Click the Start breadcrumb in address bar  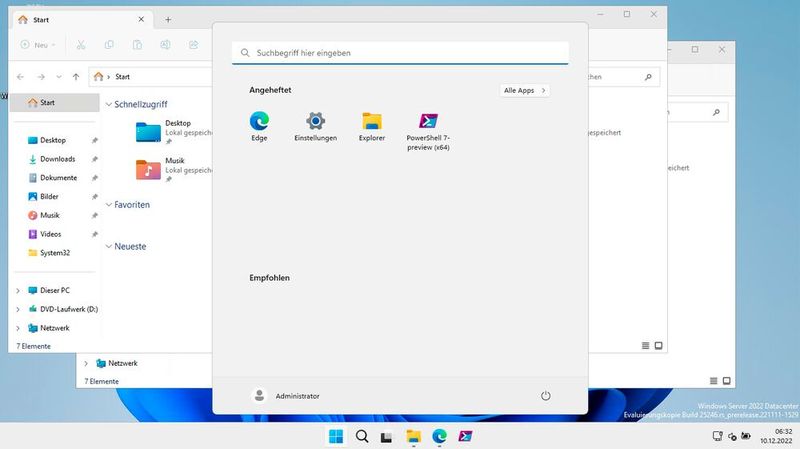tap(122, 77)
